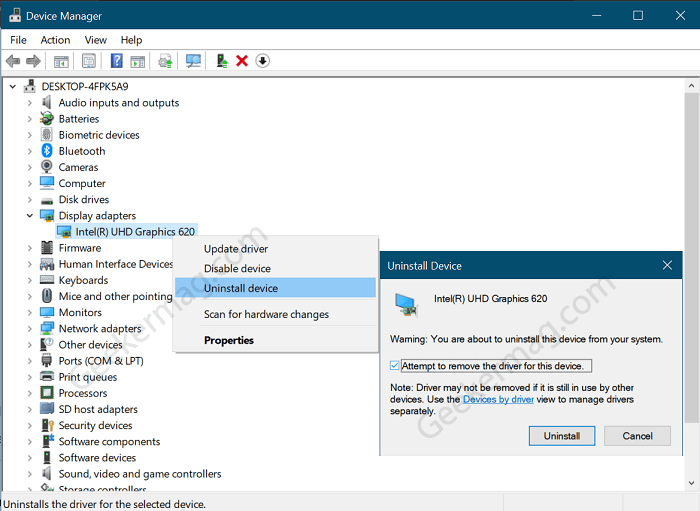Click the blue Help question mark toolbar icon
Viewport: 700px width, 511px height.
117,61
